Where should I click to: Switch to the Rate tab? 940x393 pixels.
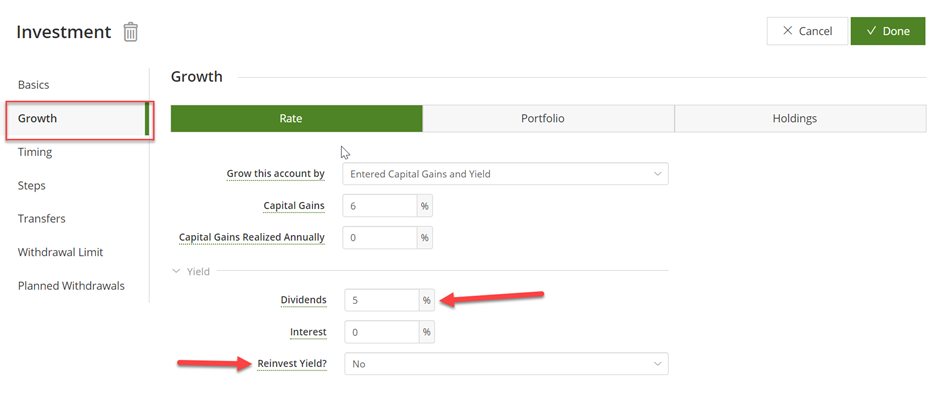point(297,119)
